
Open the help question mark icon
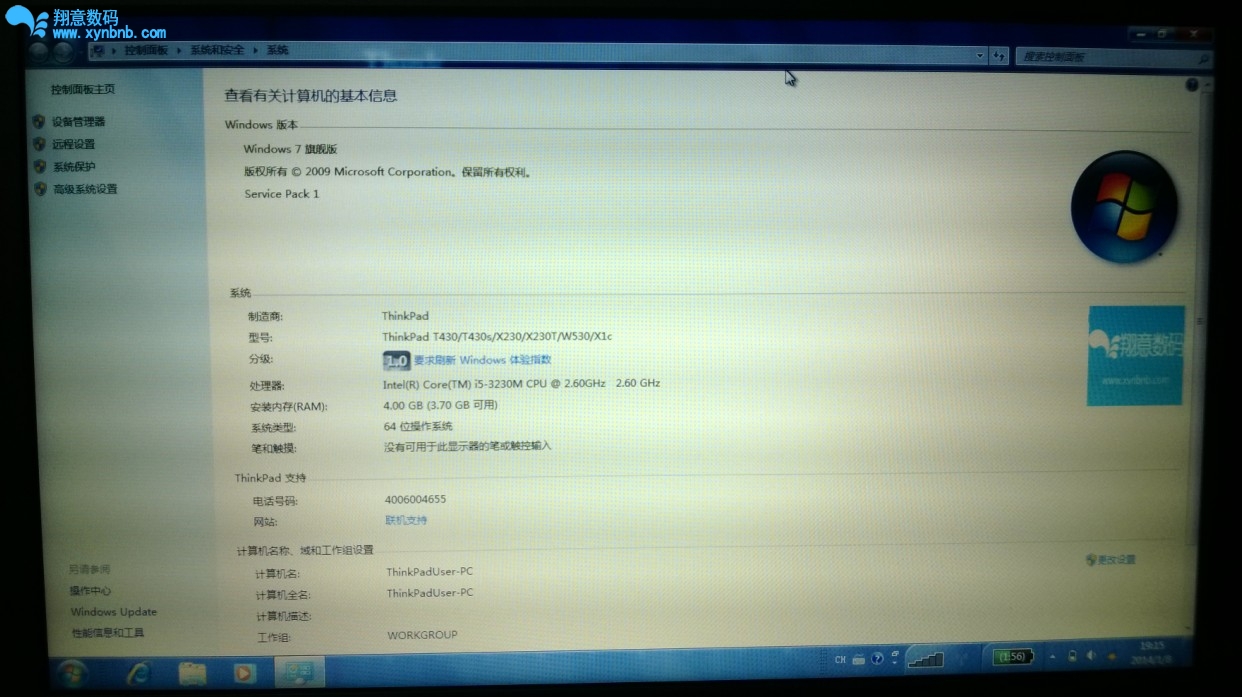[1192, 86]
